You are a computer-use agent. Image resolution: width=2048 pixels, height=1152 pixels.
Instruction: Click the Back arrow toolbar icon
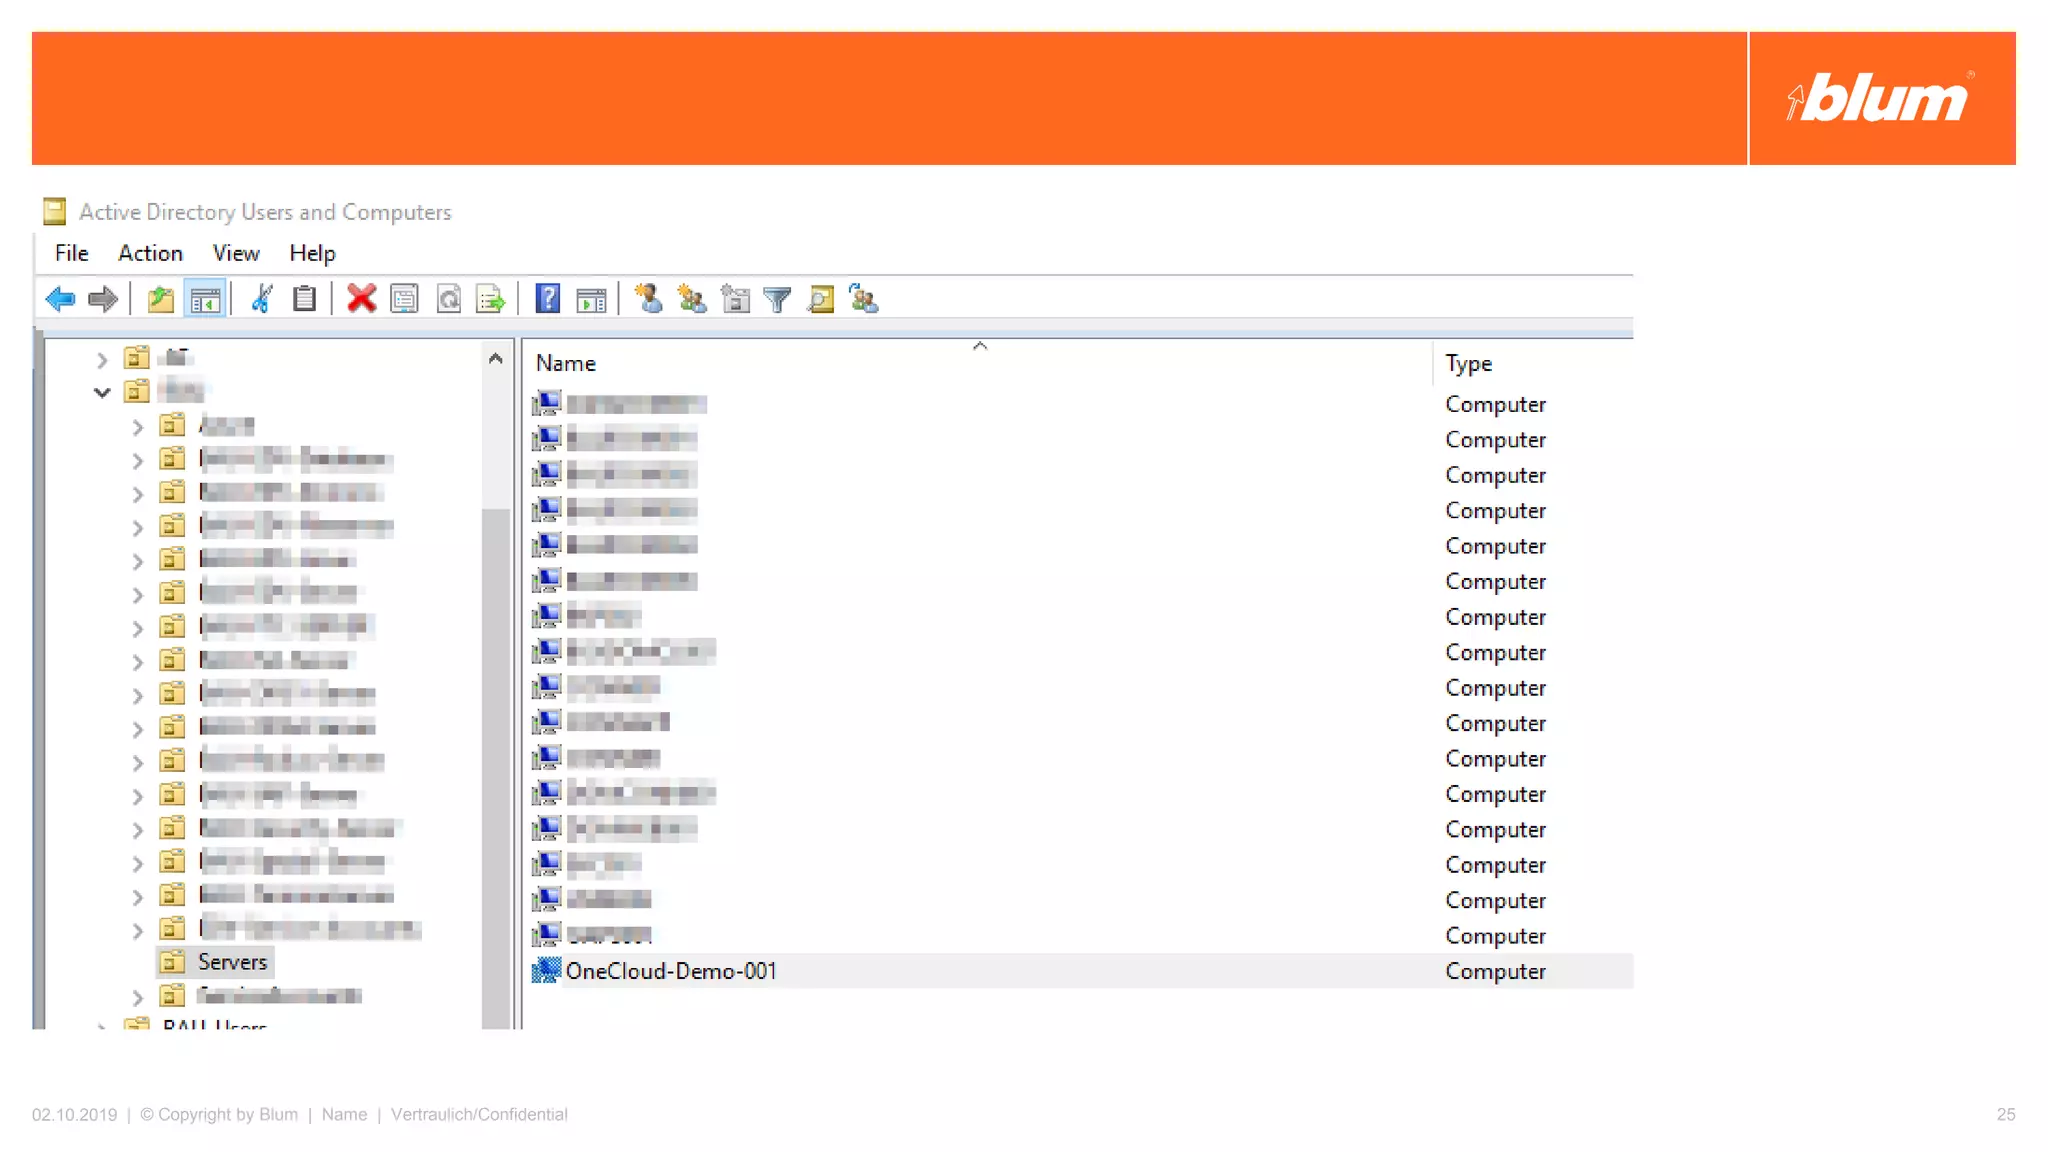(x=60, y=299)
